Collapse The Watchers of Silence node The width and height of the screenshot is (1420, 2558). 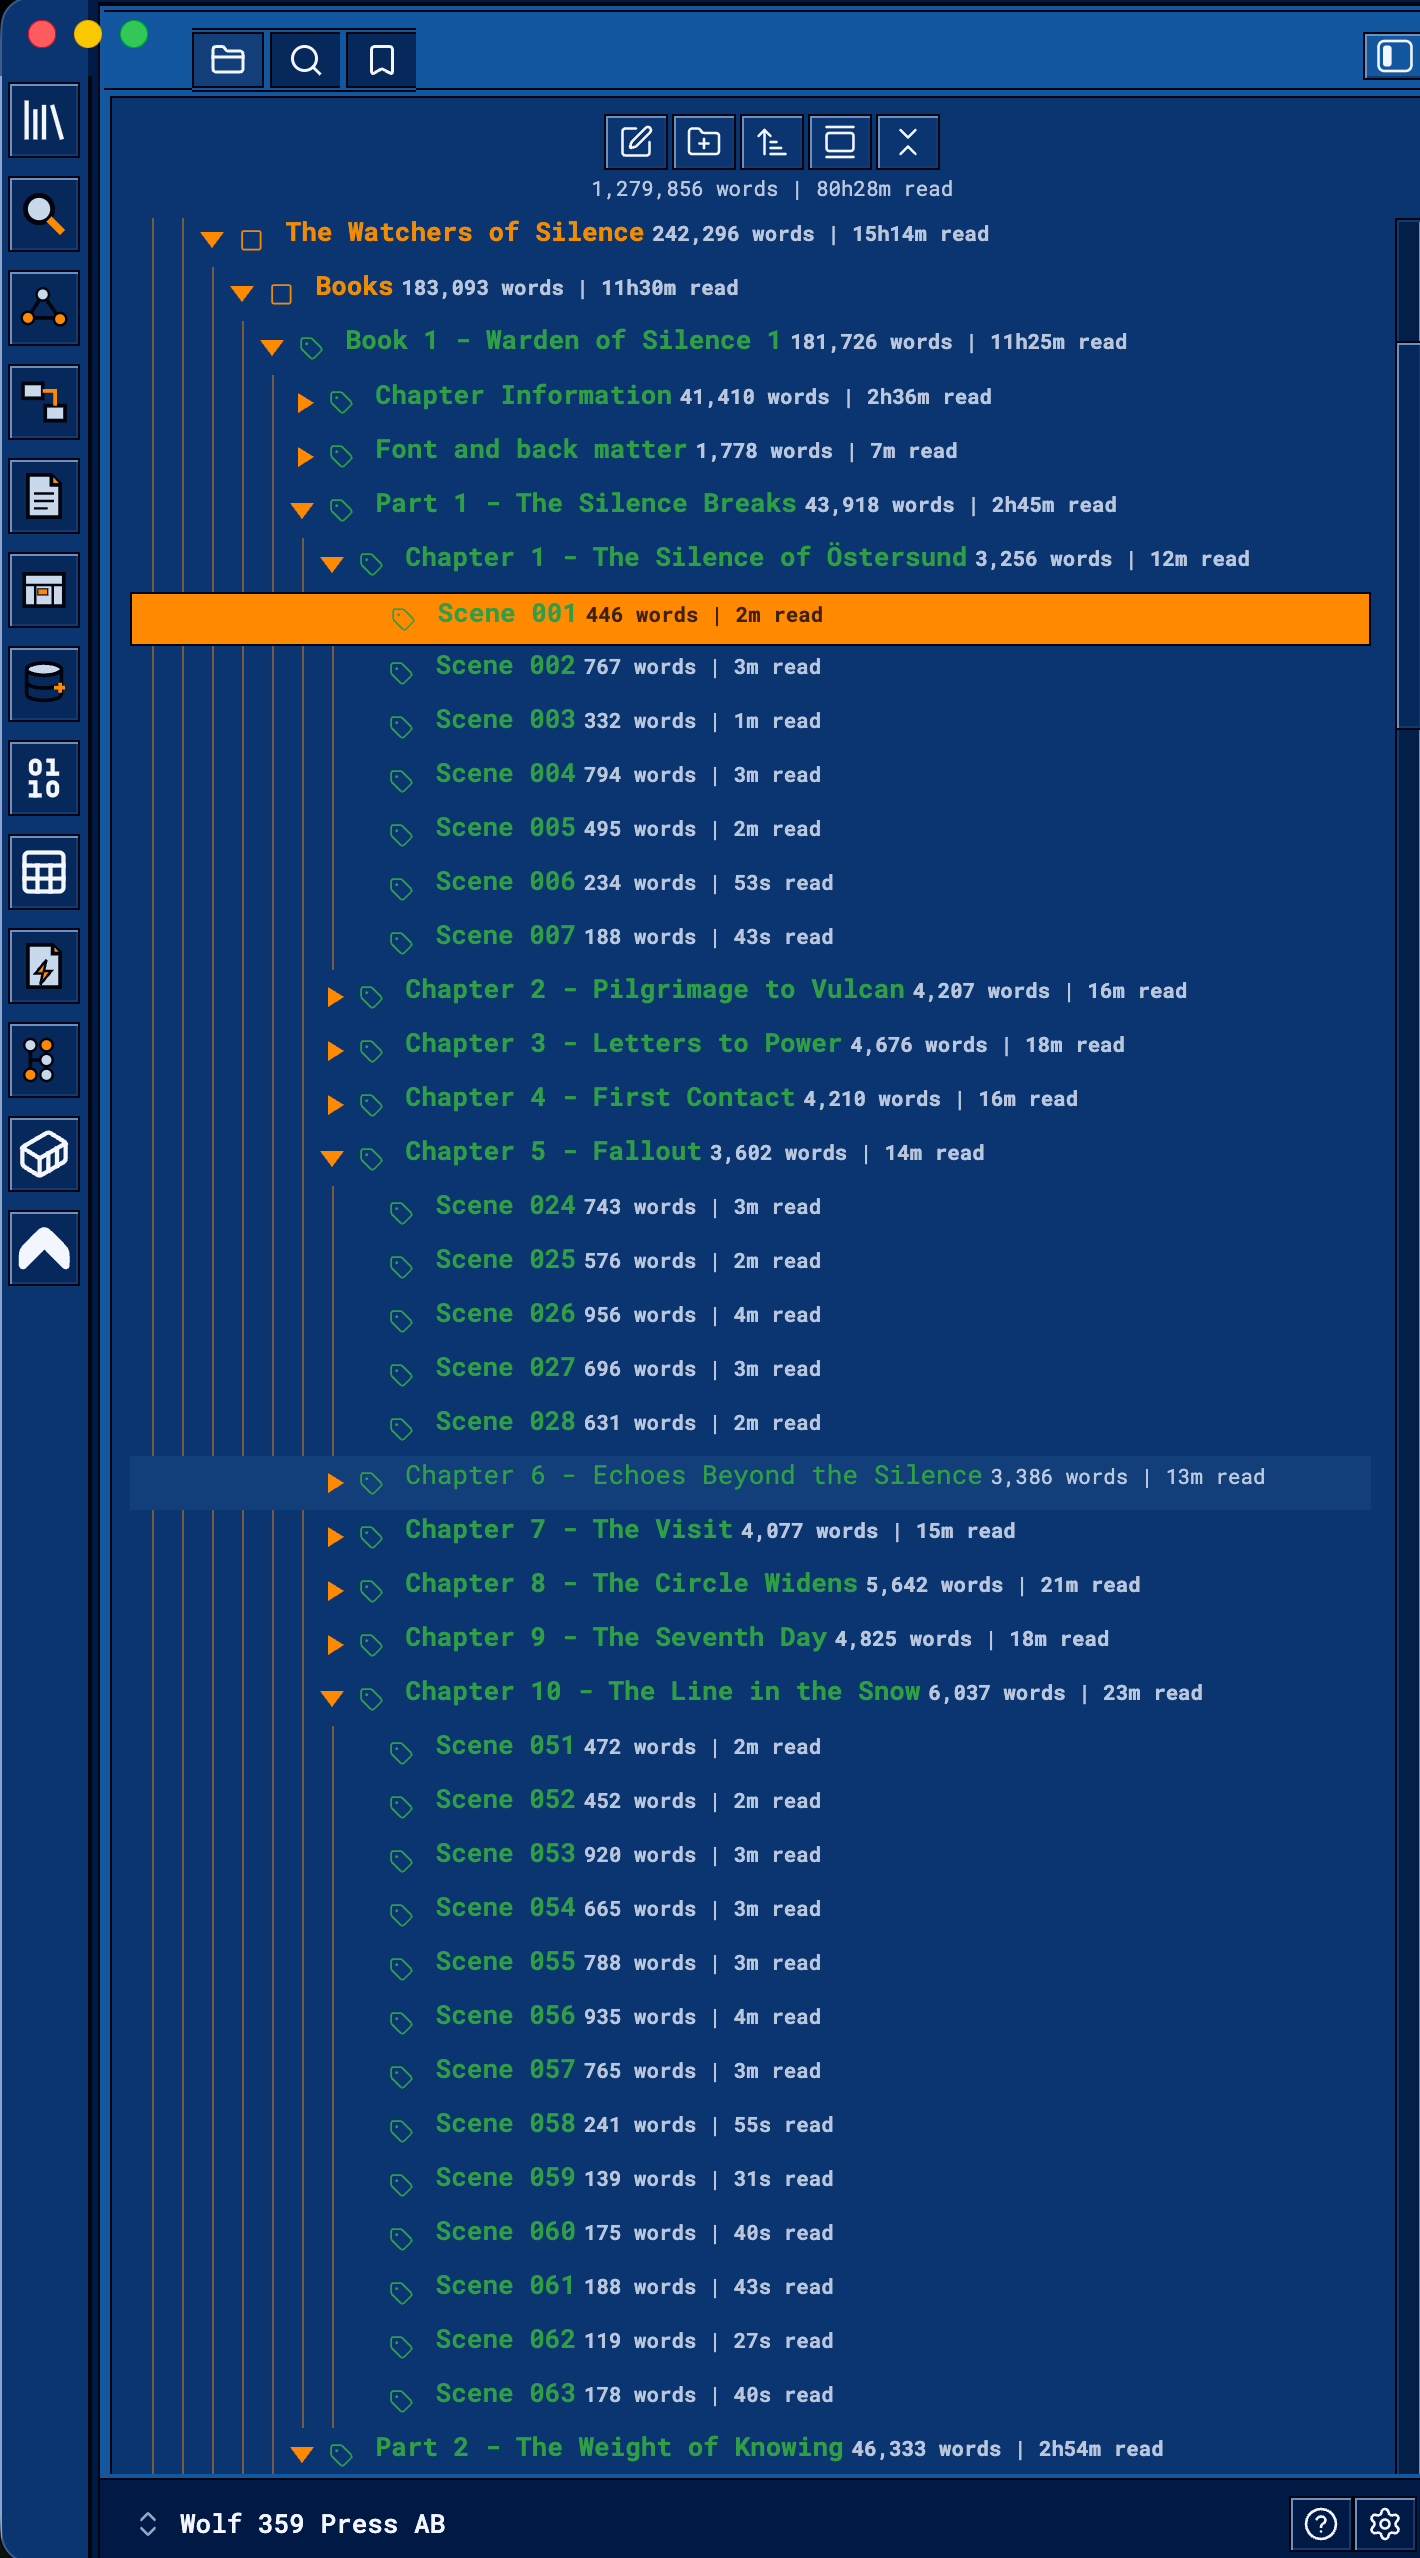212,239
